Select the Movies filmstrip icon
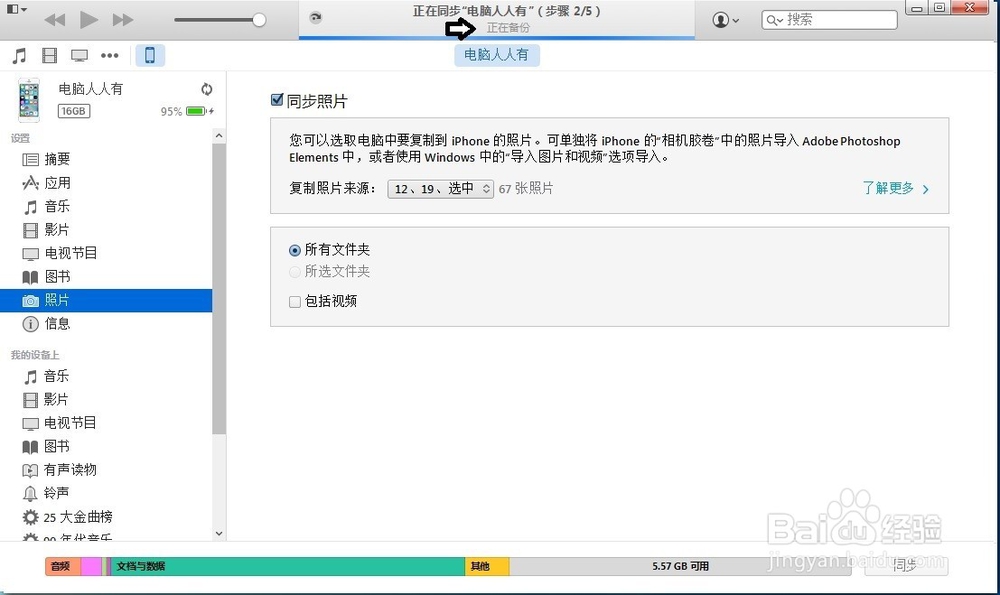This screenshot has height=595, width=1000. coord(49,55)
